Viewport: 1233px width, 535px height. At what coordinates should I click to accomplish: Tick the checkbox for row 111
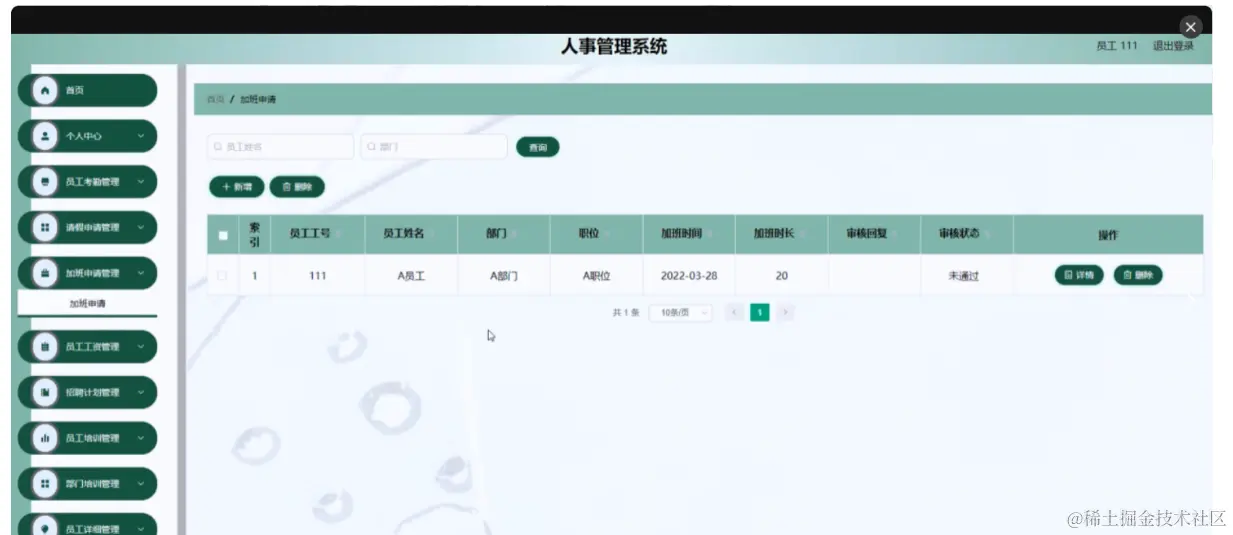[x=222, y=275]
